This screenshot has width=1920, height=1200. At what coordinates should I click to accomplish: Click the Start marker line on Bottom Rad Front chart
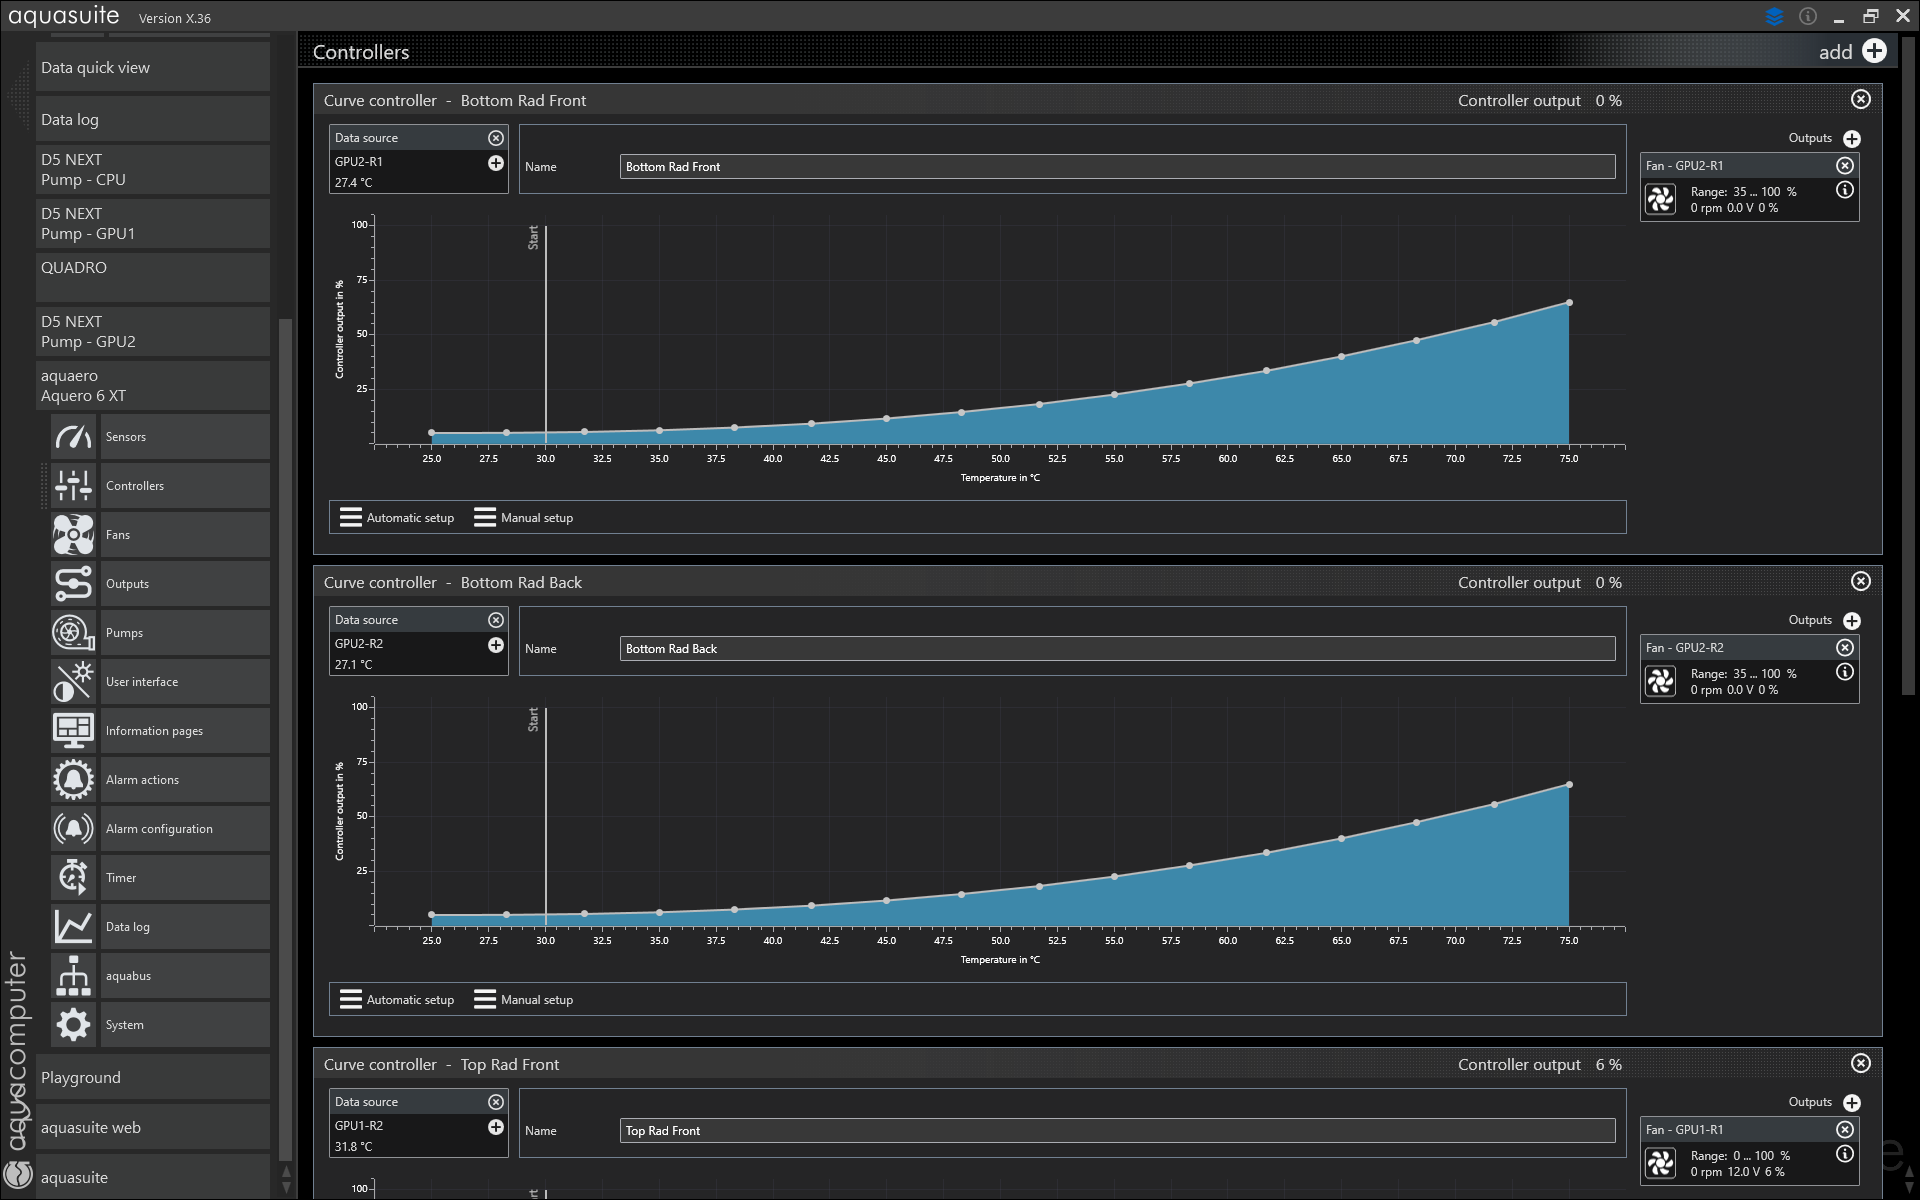[545, 335]
